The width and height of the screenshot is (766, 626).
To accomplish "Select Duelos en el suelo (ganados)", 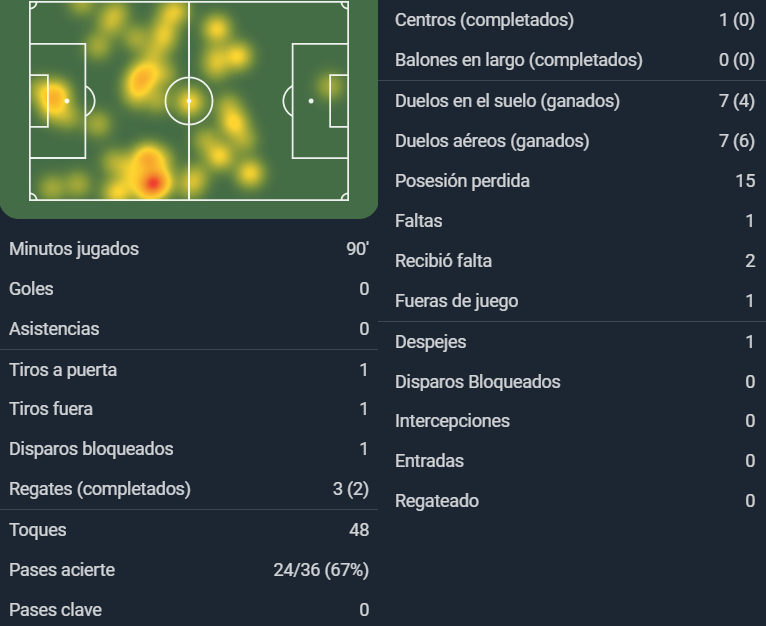I will 572,101.
